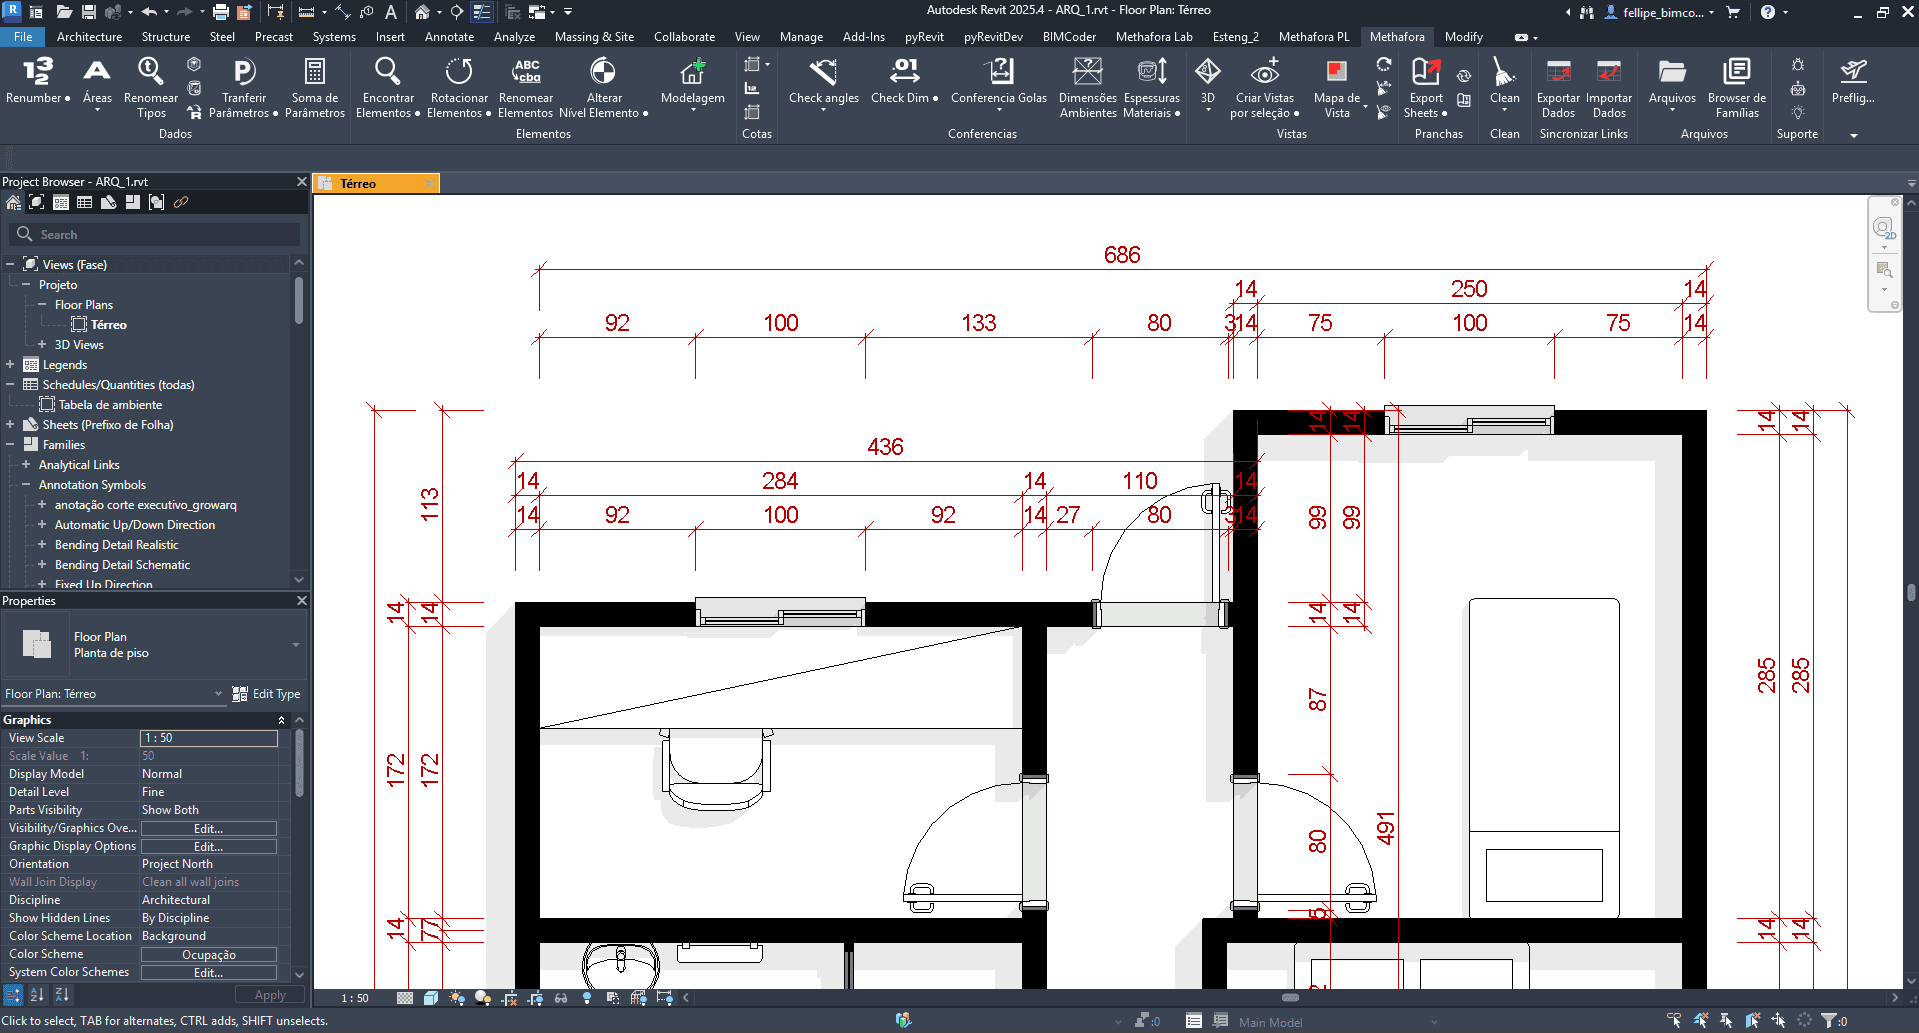Click Export Sheets icon

coord(1426,72)
